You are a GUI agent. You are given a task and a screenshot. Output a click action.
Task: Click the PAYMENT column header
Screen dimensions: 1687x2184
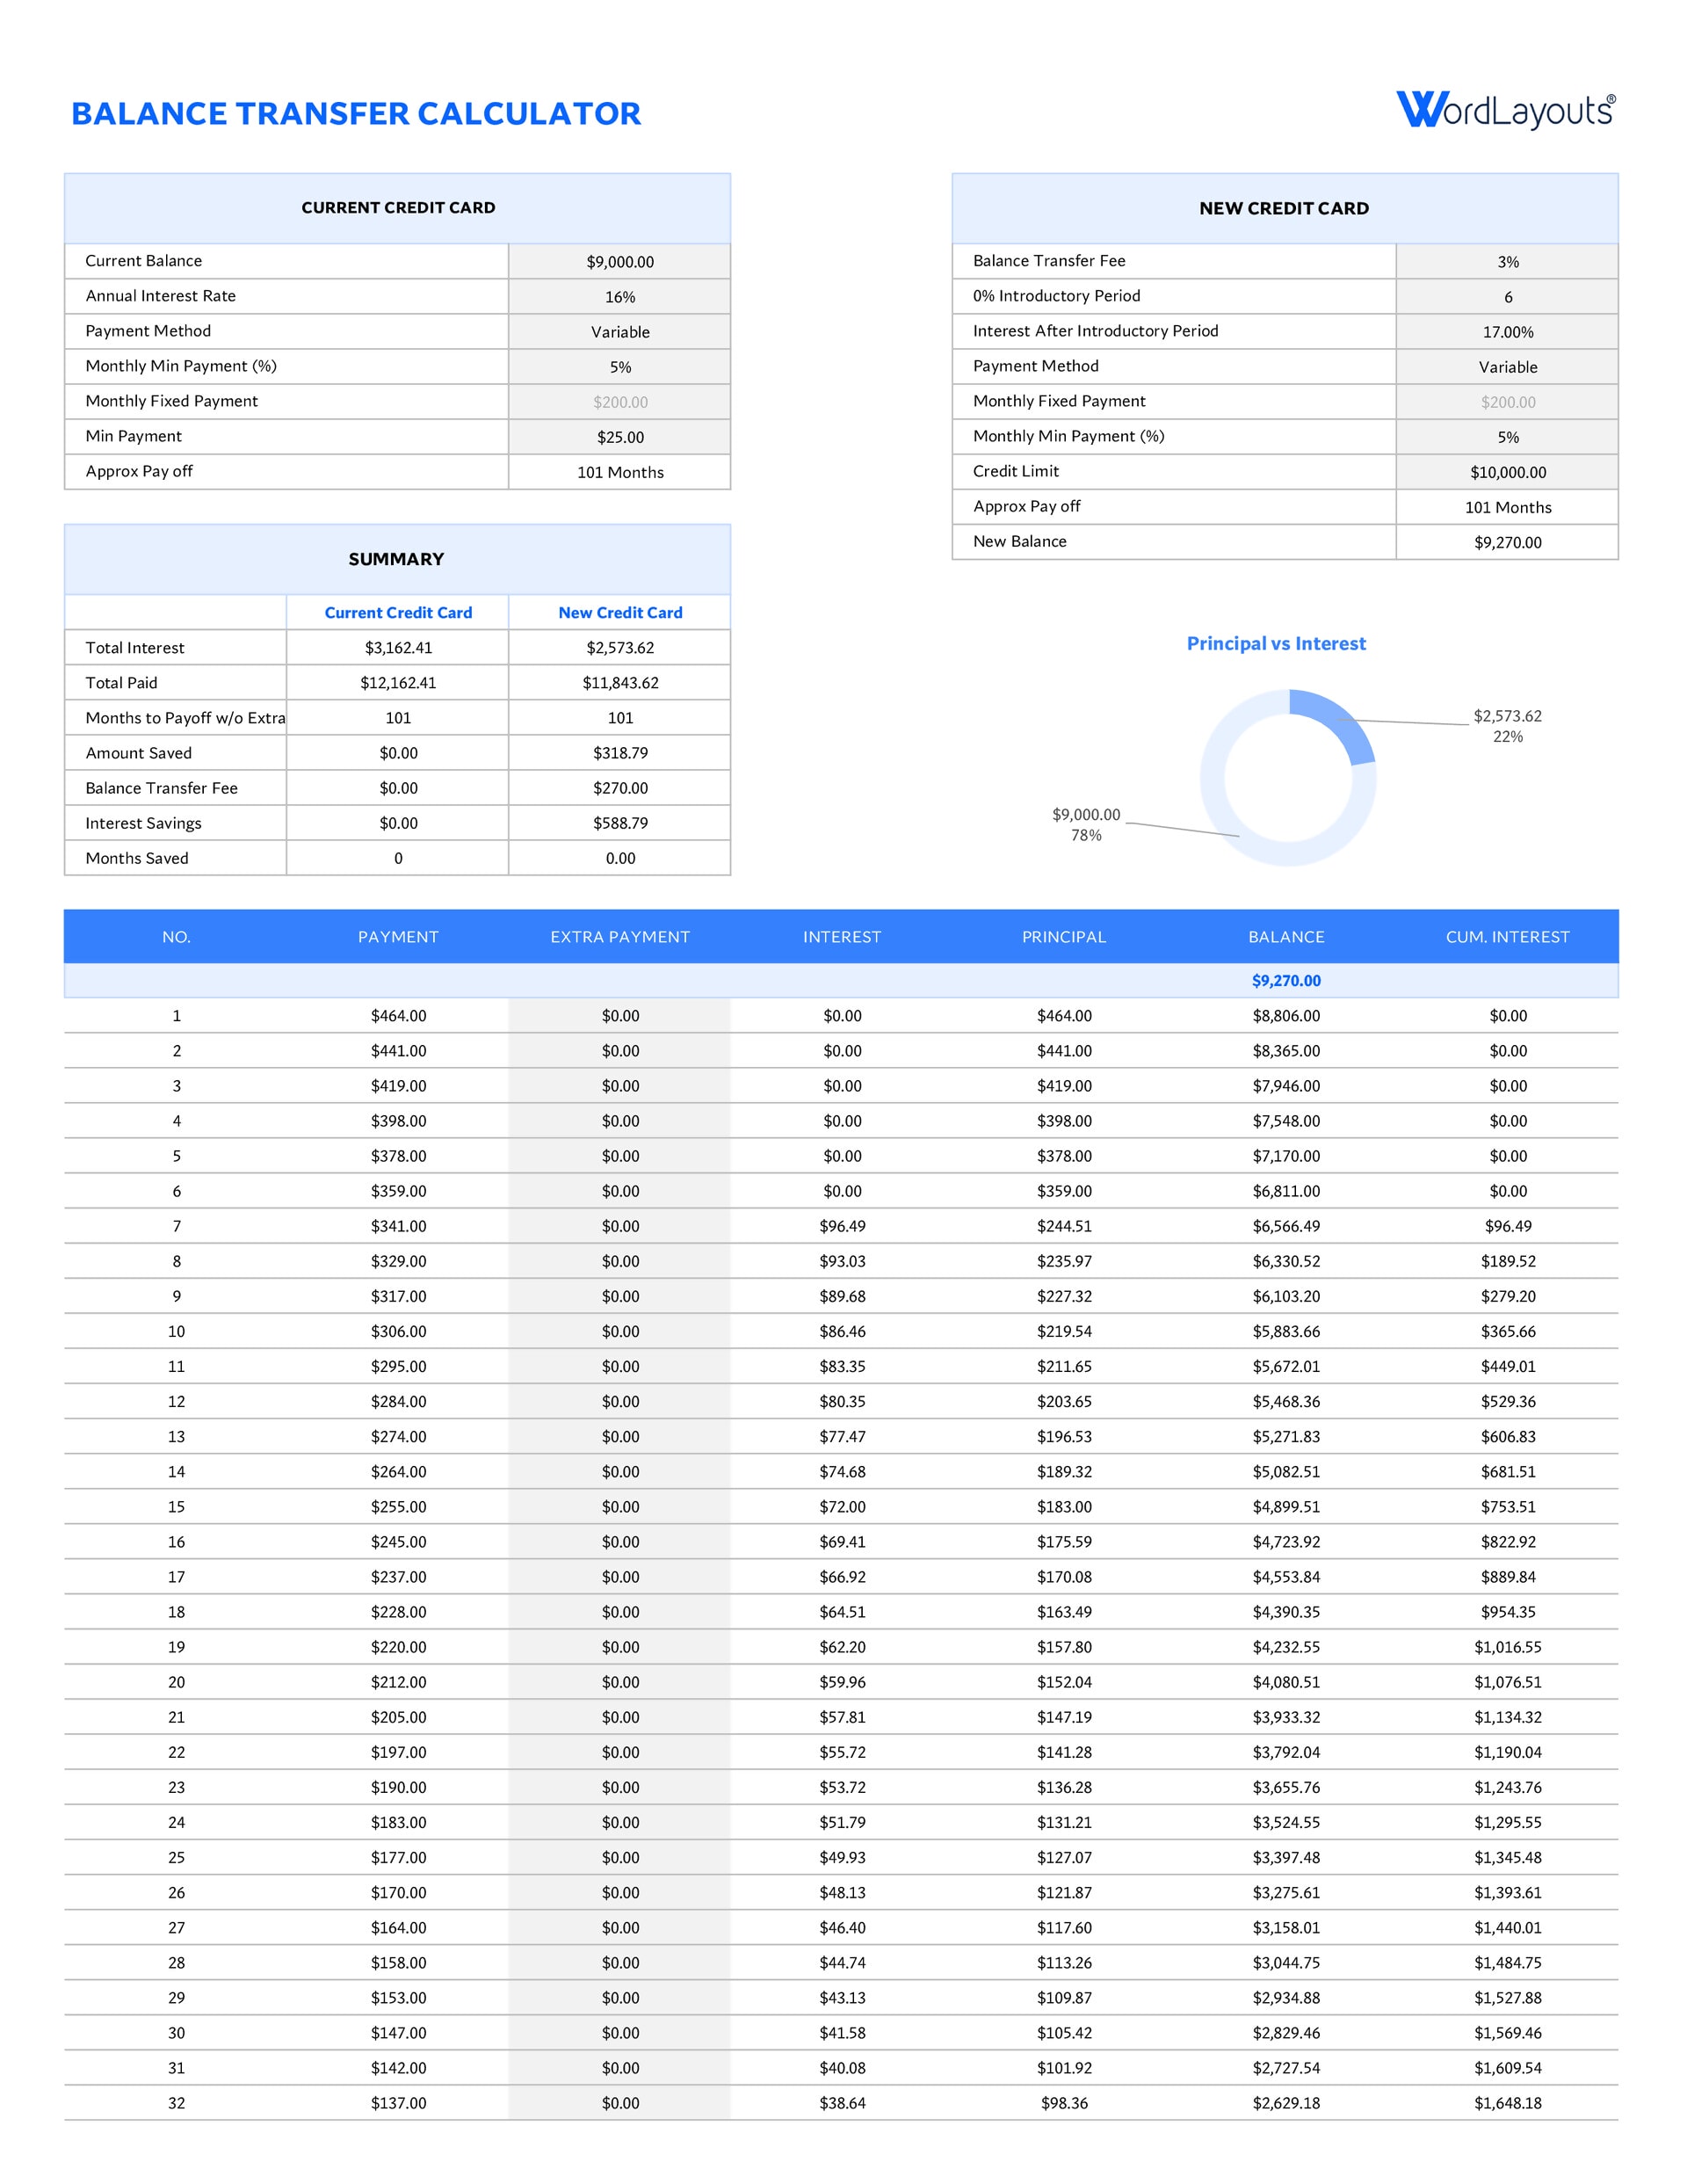pos(398,937)
